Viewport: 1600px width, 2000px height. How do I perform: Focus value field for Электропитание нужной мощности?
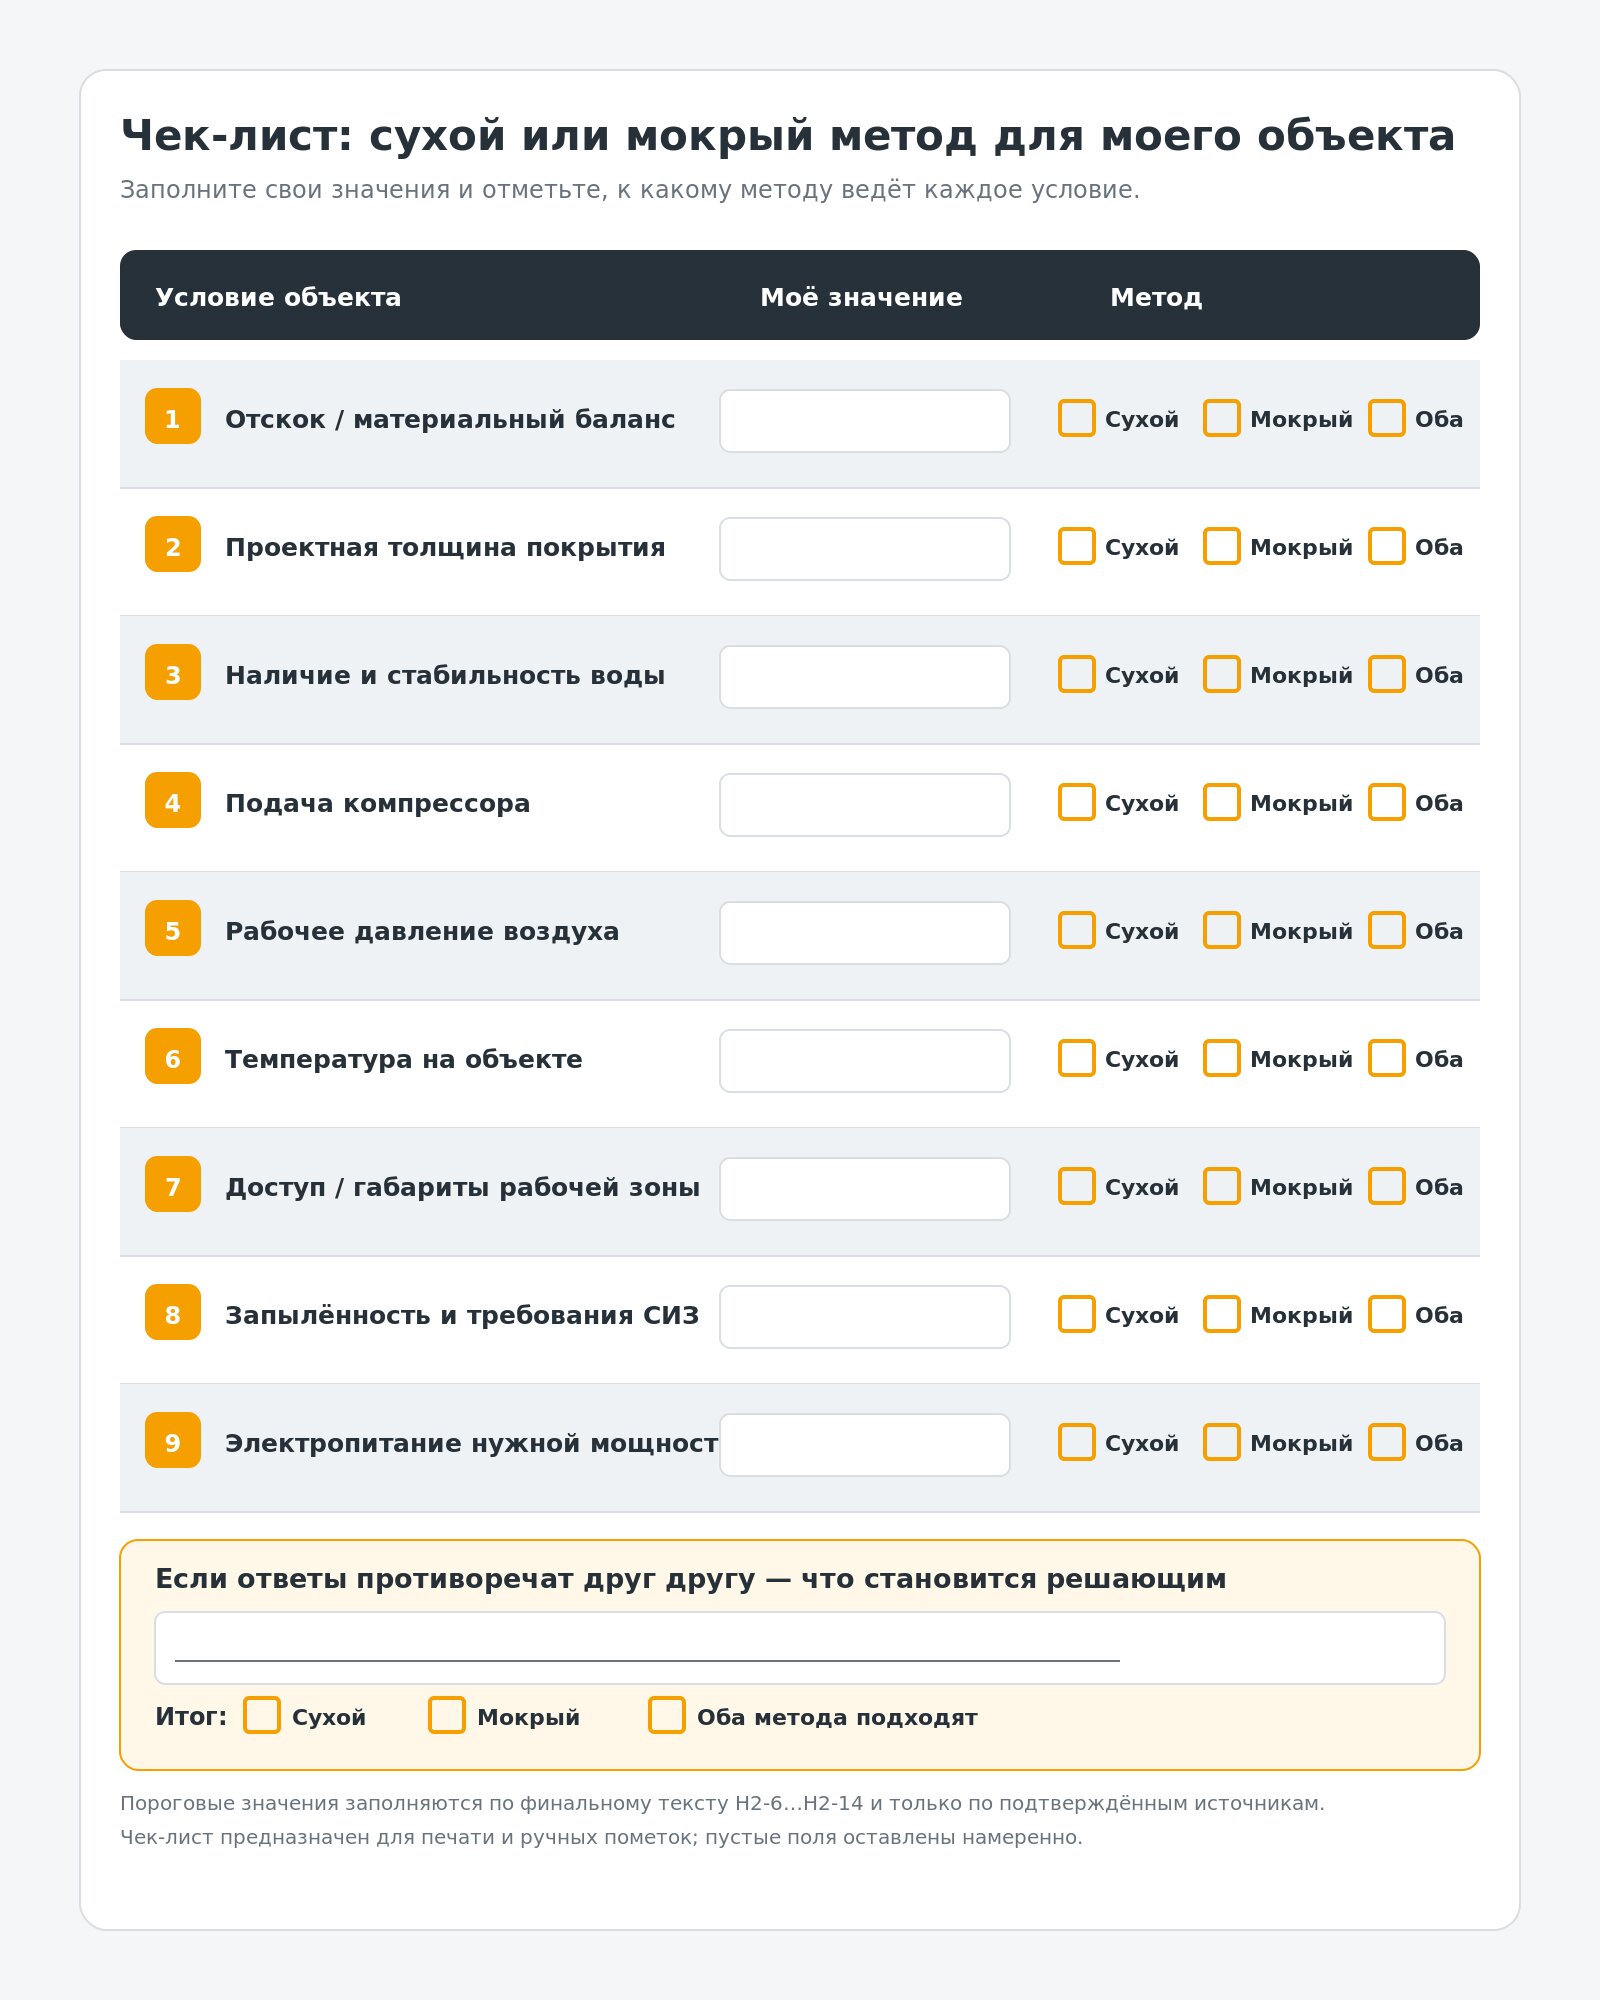pyautogui.click(x=865, y=1445)
